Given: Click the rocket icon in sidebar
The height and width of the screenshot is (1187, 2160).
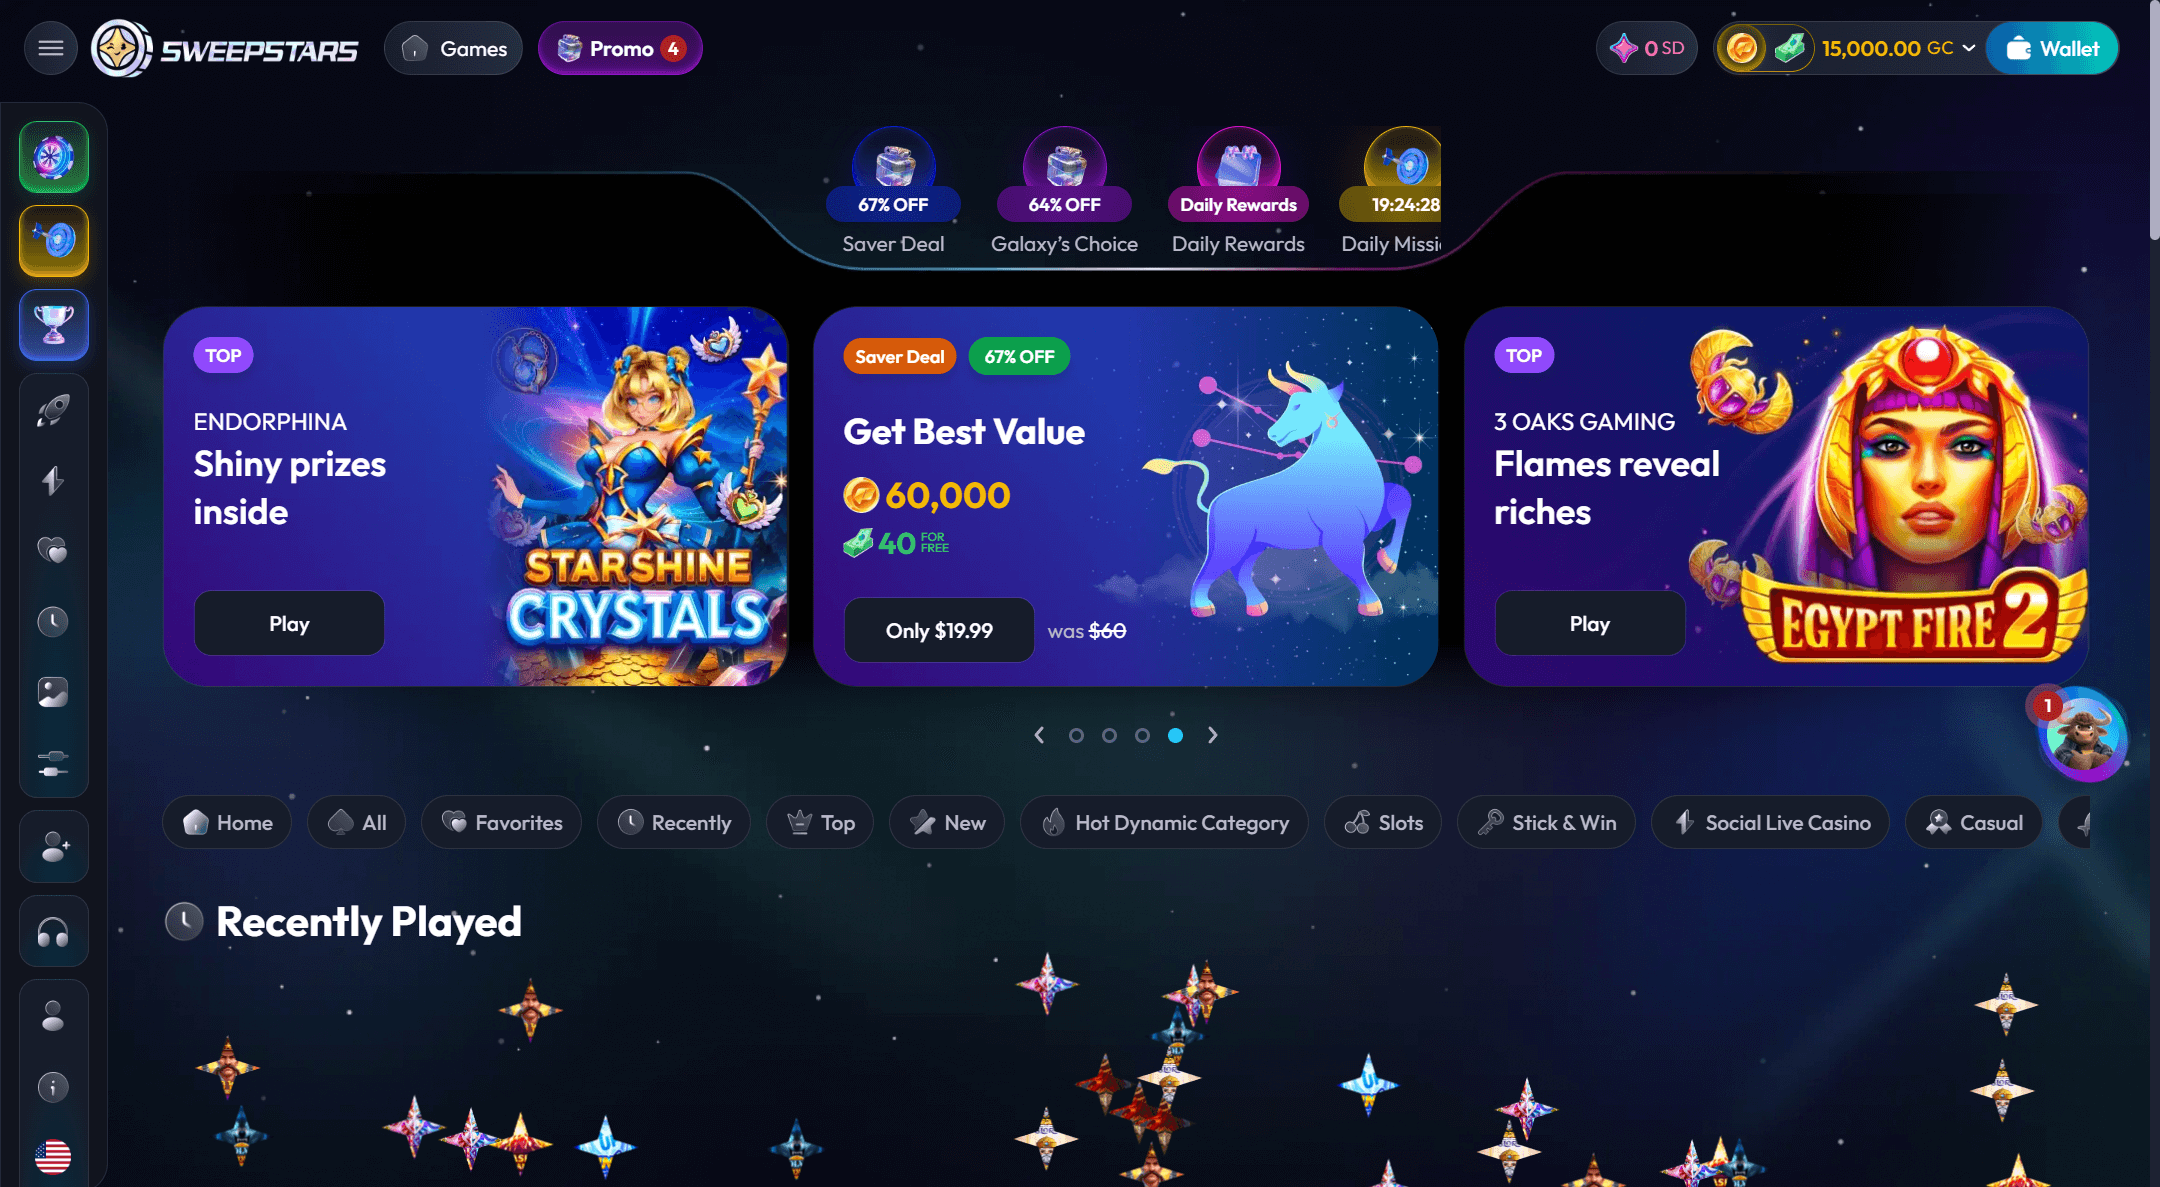Looking at the screenshot, I should [x=53, y=410].
